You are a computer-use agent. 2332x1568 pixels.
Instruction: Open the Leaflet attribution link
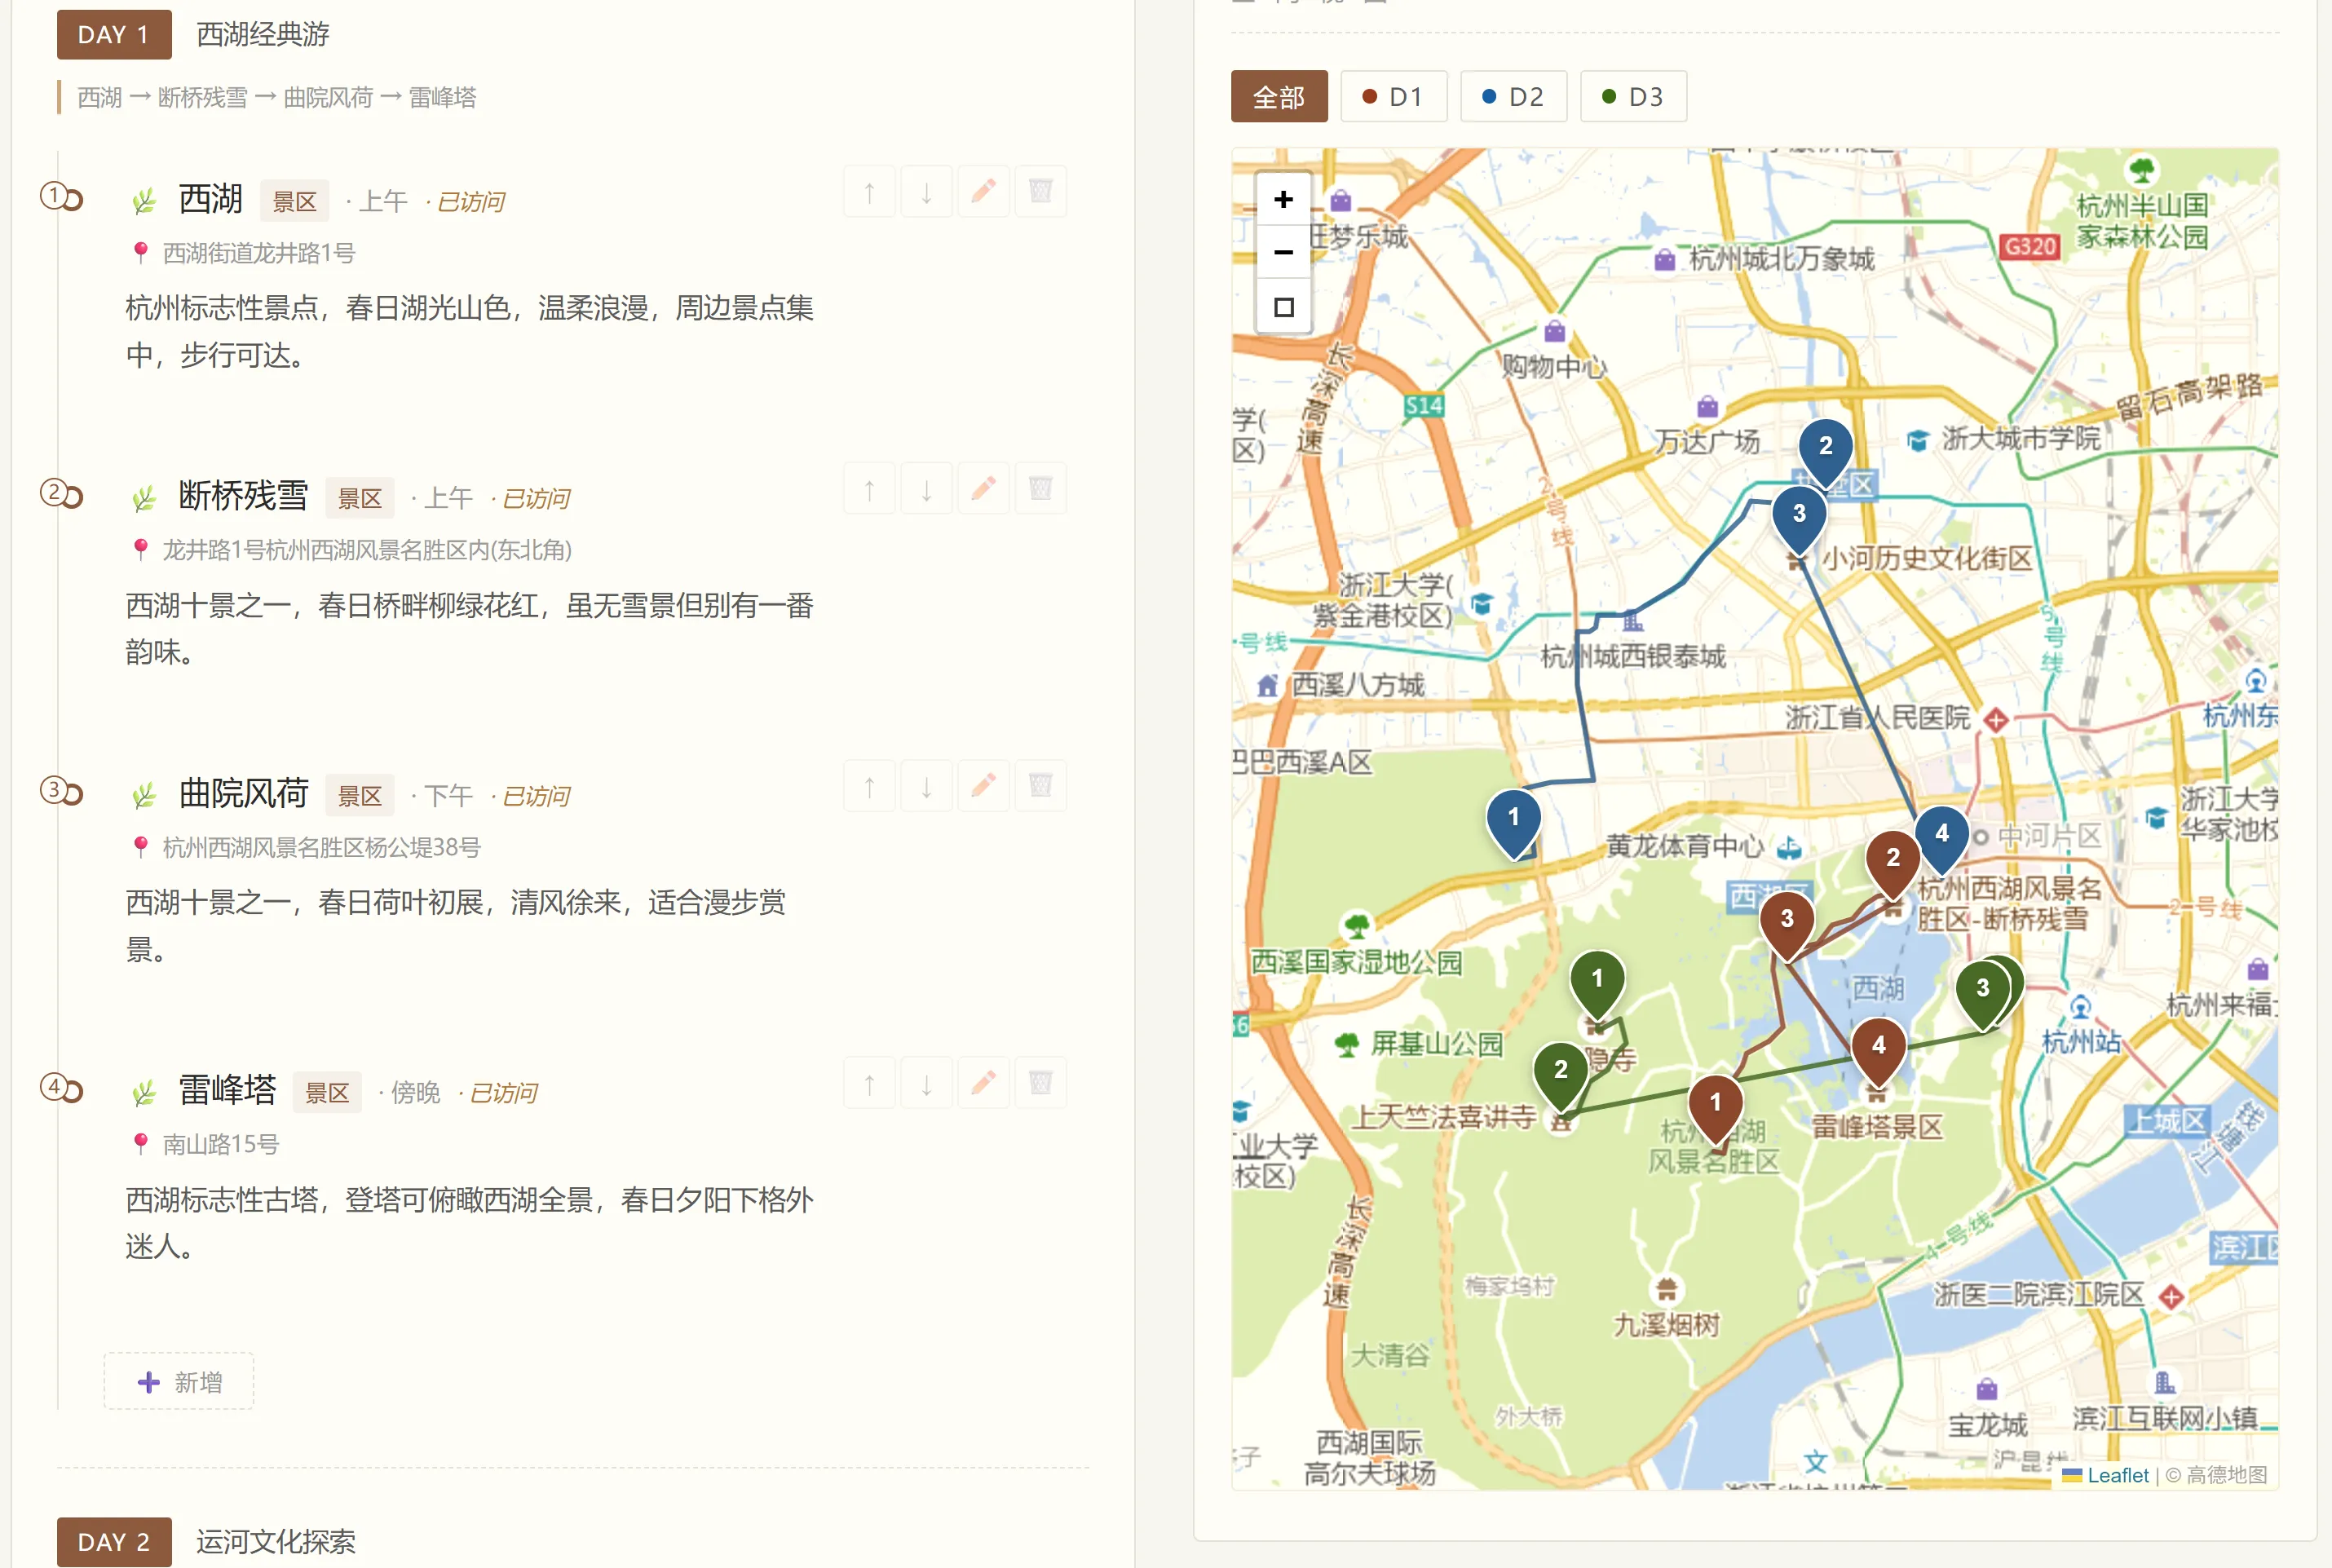[2105, 1475]
